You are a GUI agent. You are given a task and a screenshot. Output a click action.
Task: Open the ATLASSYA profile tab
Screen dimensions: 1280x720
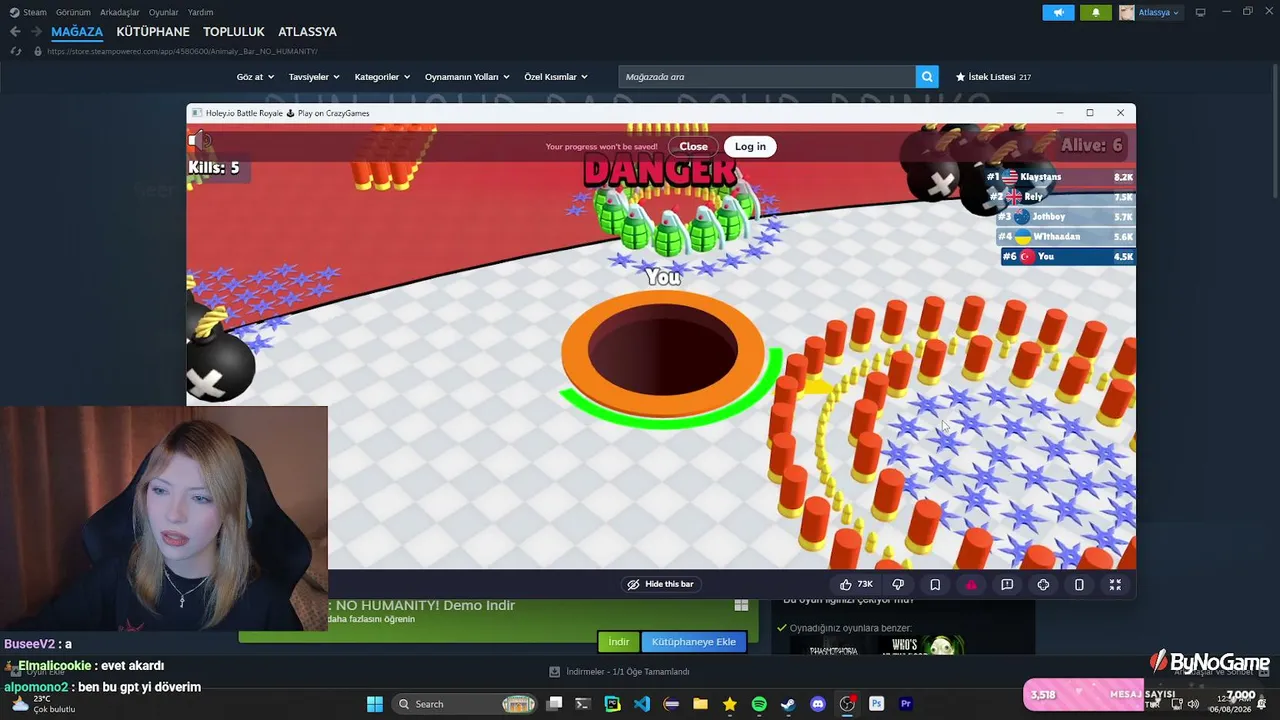(307, 32)
